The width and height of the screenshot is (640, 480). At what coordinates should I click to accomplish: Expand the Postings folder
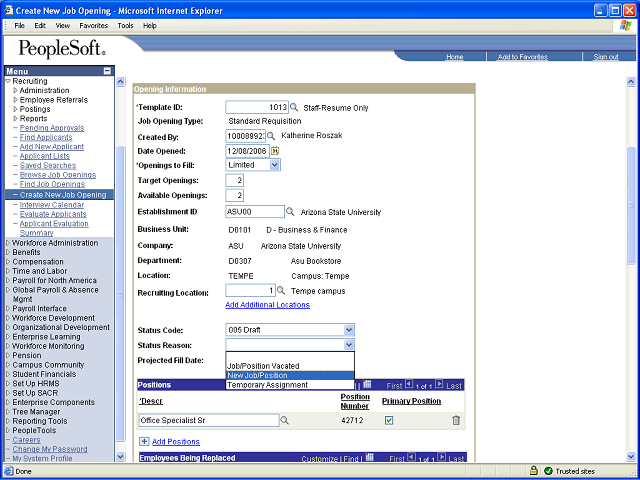[16, 109]
